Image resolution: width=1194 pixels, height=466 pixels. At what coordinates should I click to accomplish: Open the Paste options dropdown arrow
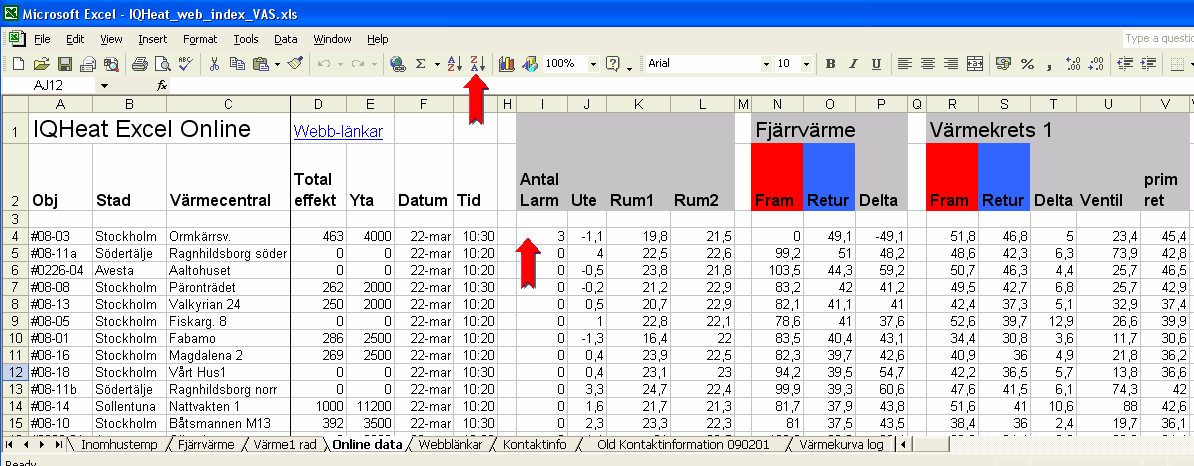pyautogui.click(x=277, y=64)
